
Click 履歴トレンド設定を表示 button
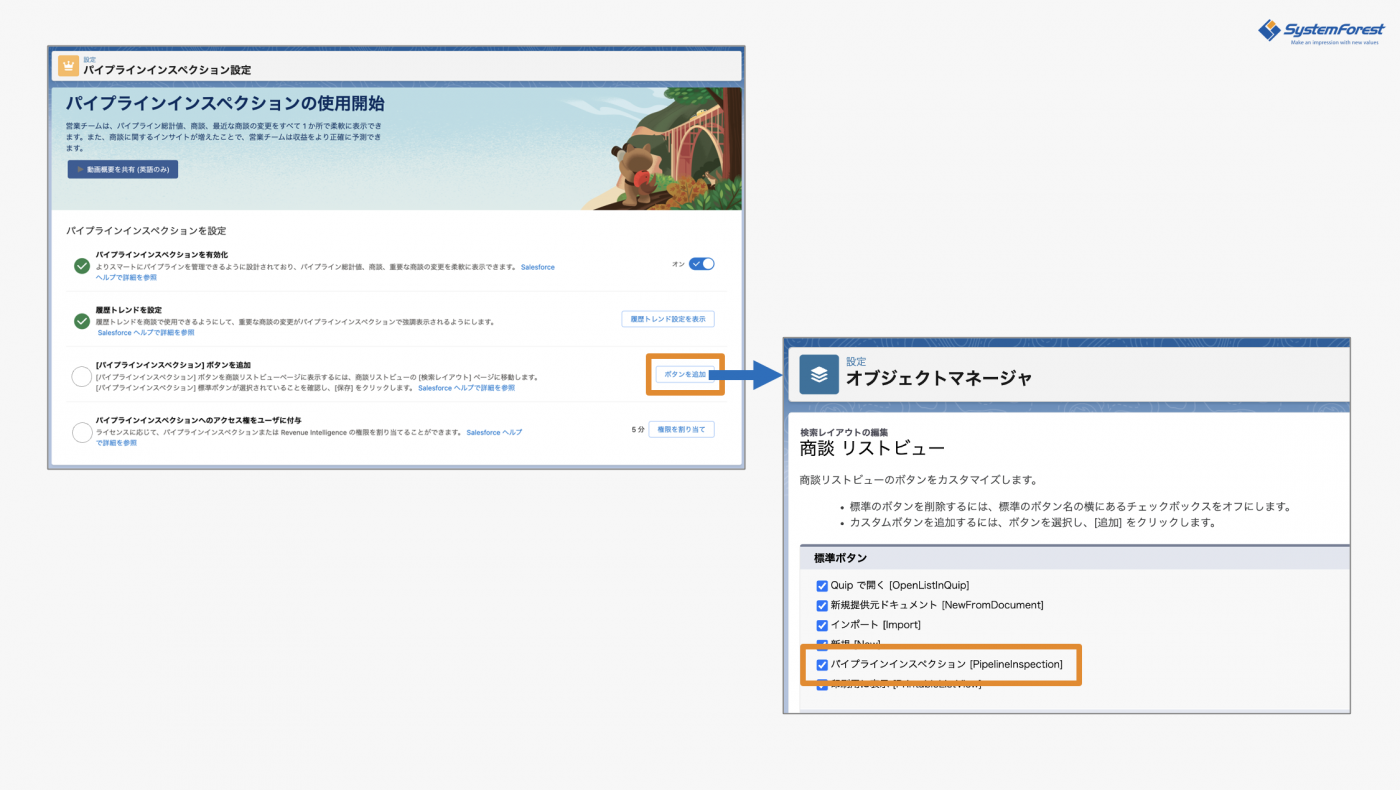[668, 319]
